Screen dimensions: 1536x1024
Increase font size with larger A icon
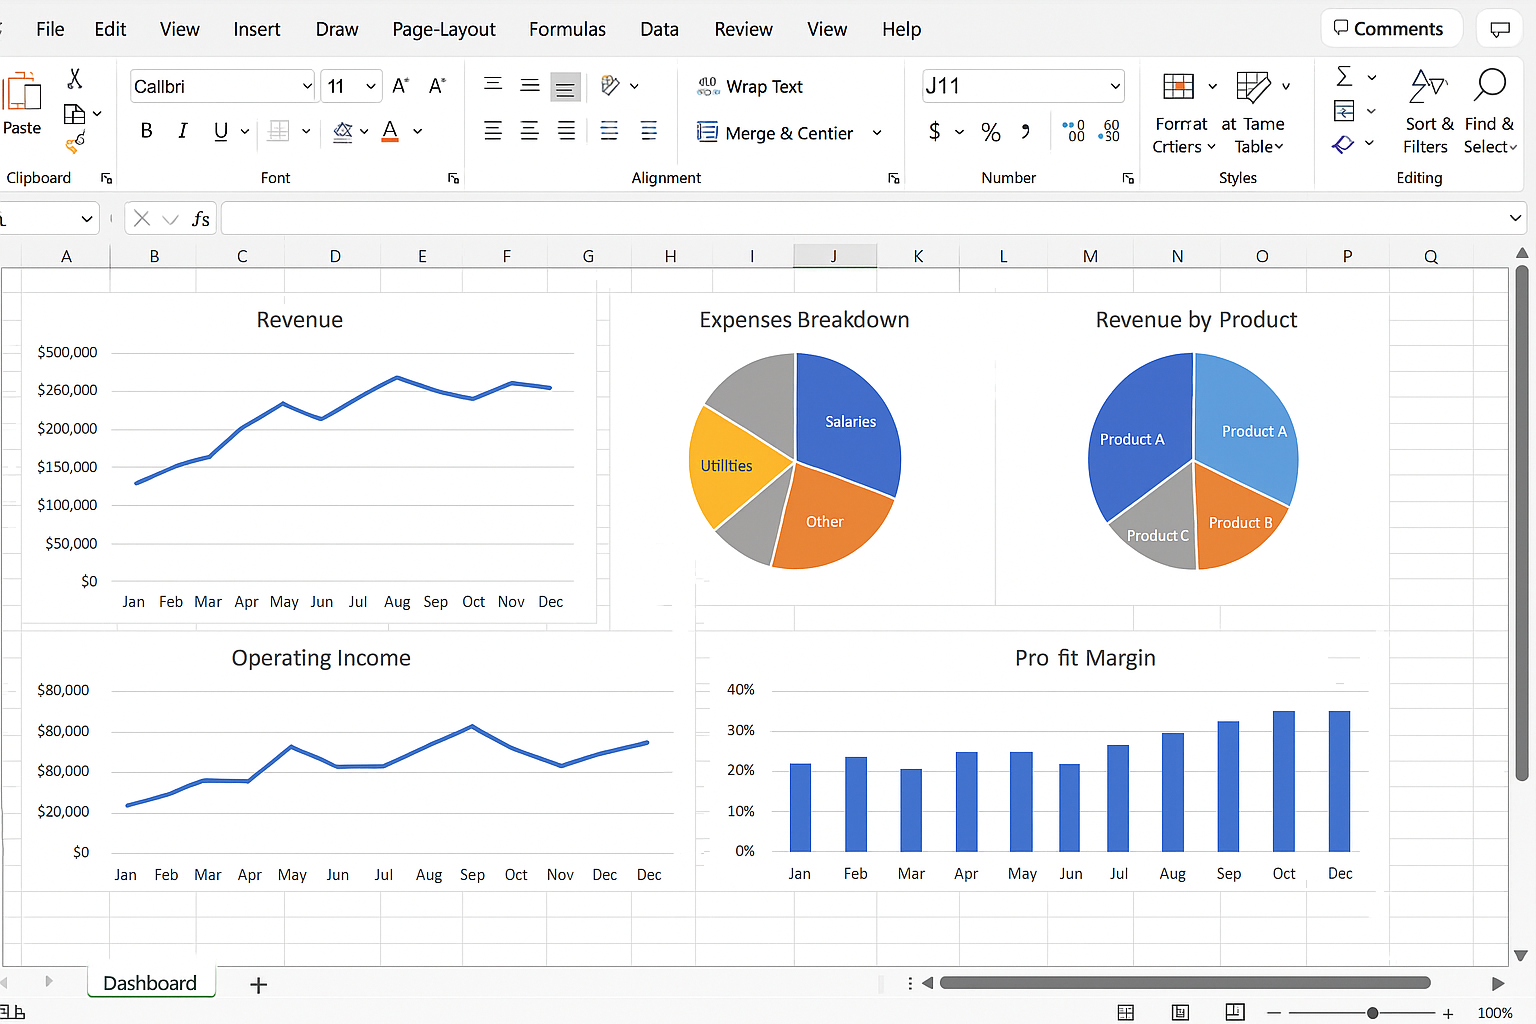click(400, 86)
